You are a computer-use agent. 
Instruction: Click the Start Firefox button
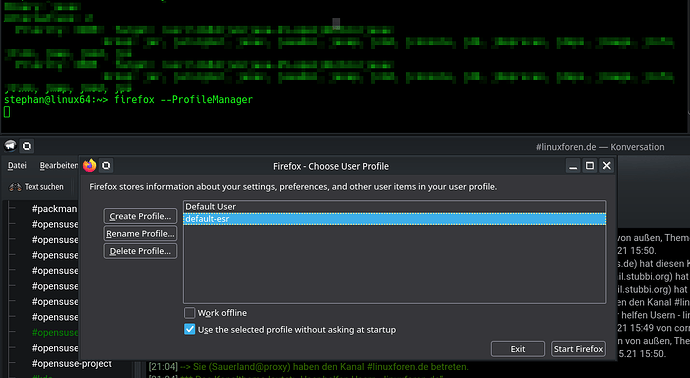coord(578,349)
